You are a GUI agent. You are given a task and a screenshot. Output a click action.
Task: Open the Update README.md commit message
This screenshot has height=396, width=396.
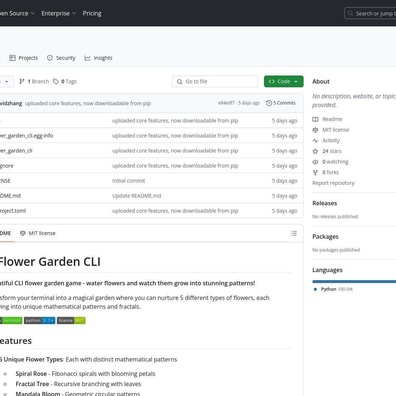(137, 196)
